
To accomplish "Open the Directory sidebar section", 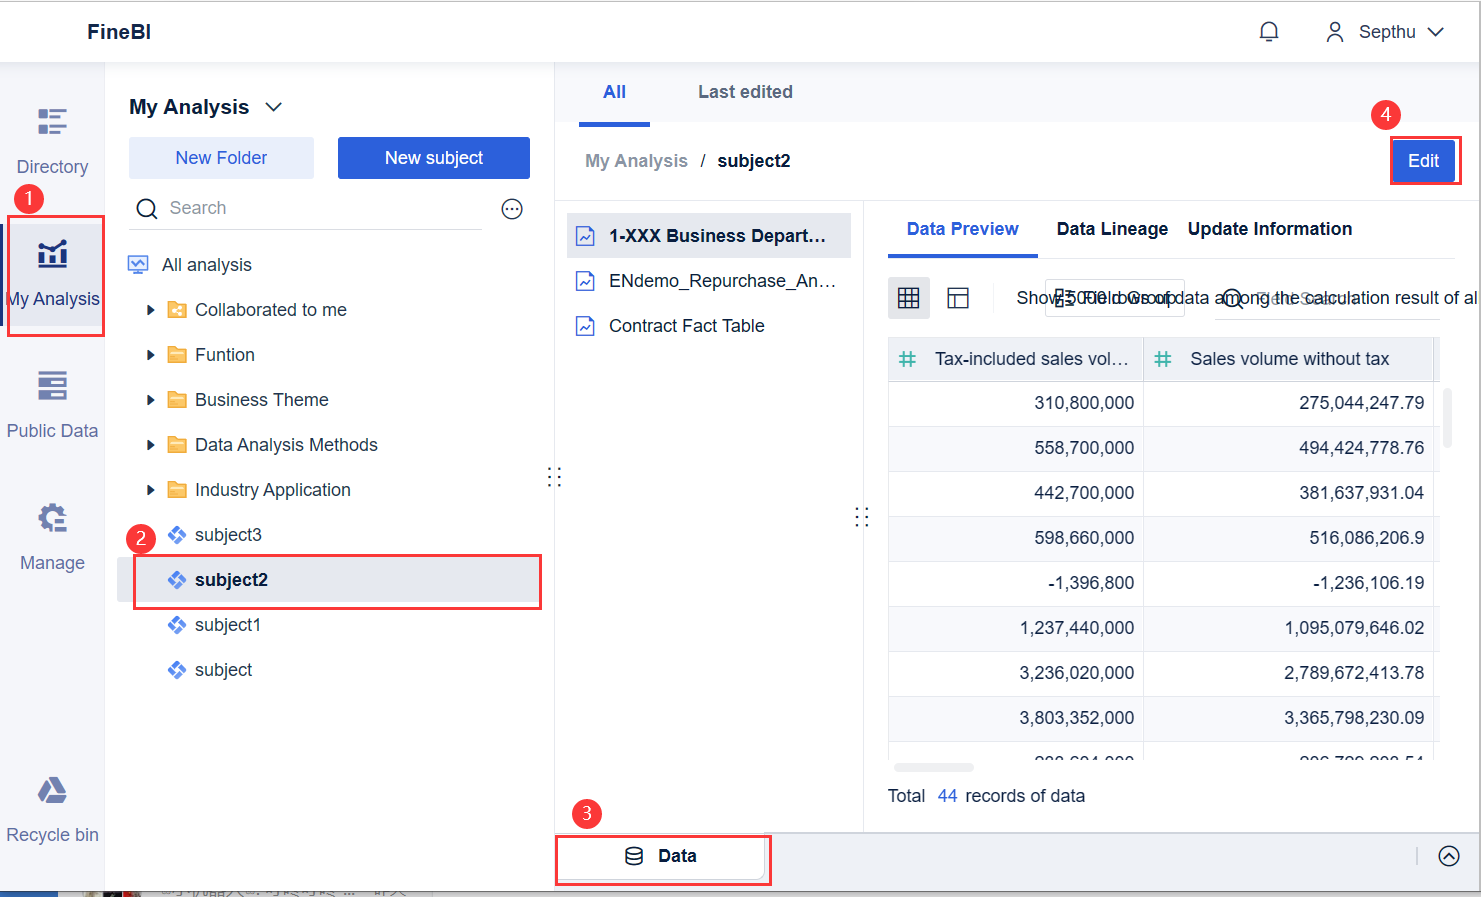I will pyautogui.click(x=52, y=140).
